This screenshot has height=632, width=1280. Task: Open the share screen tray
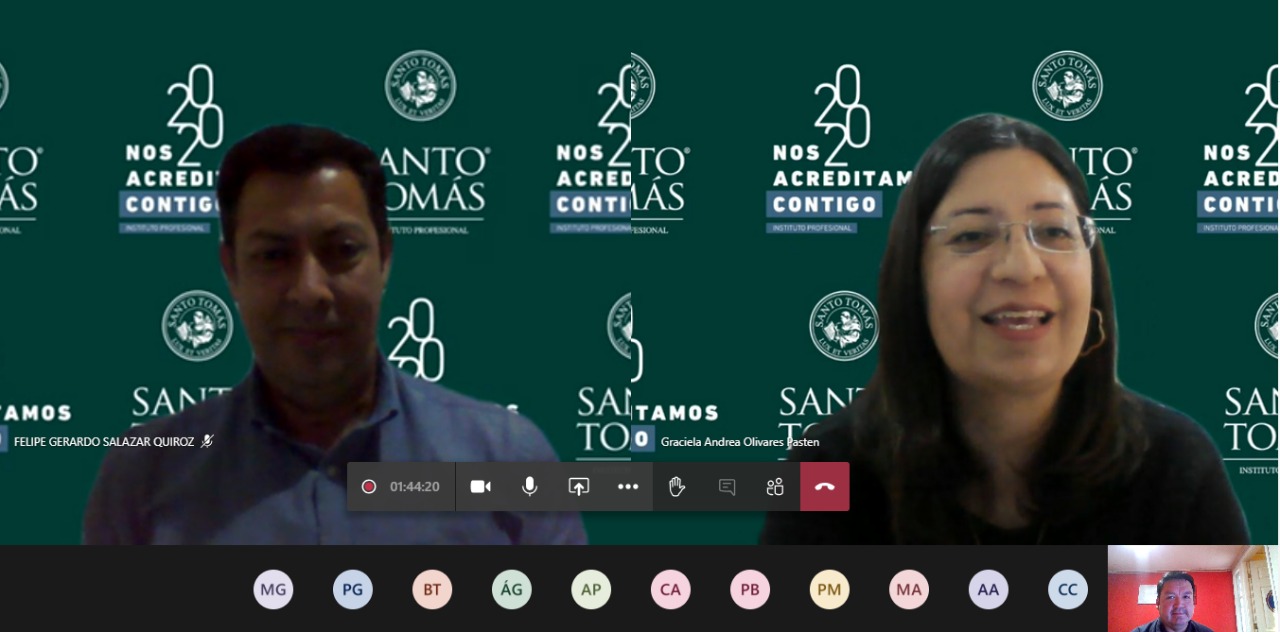[579, 487]
